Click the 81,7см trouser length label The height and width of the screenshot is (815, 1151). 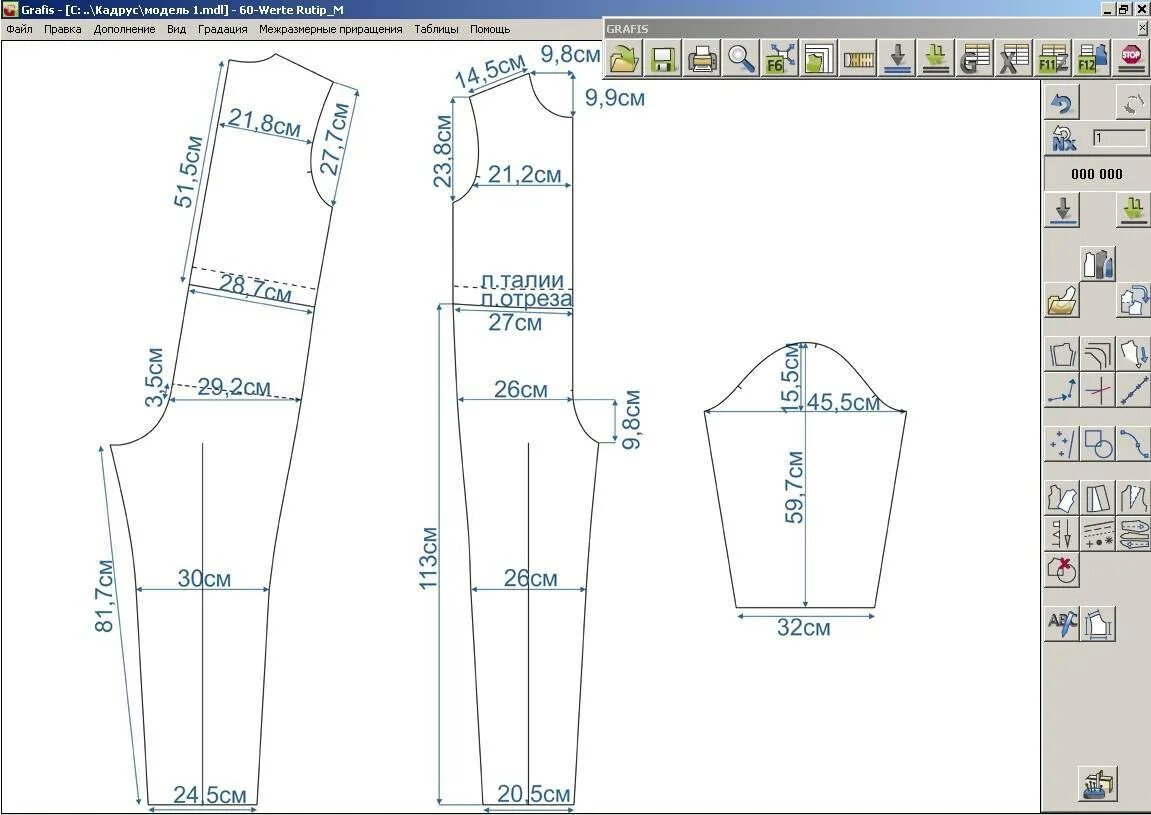[104, 596]
